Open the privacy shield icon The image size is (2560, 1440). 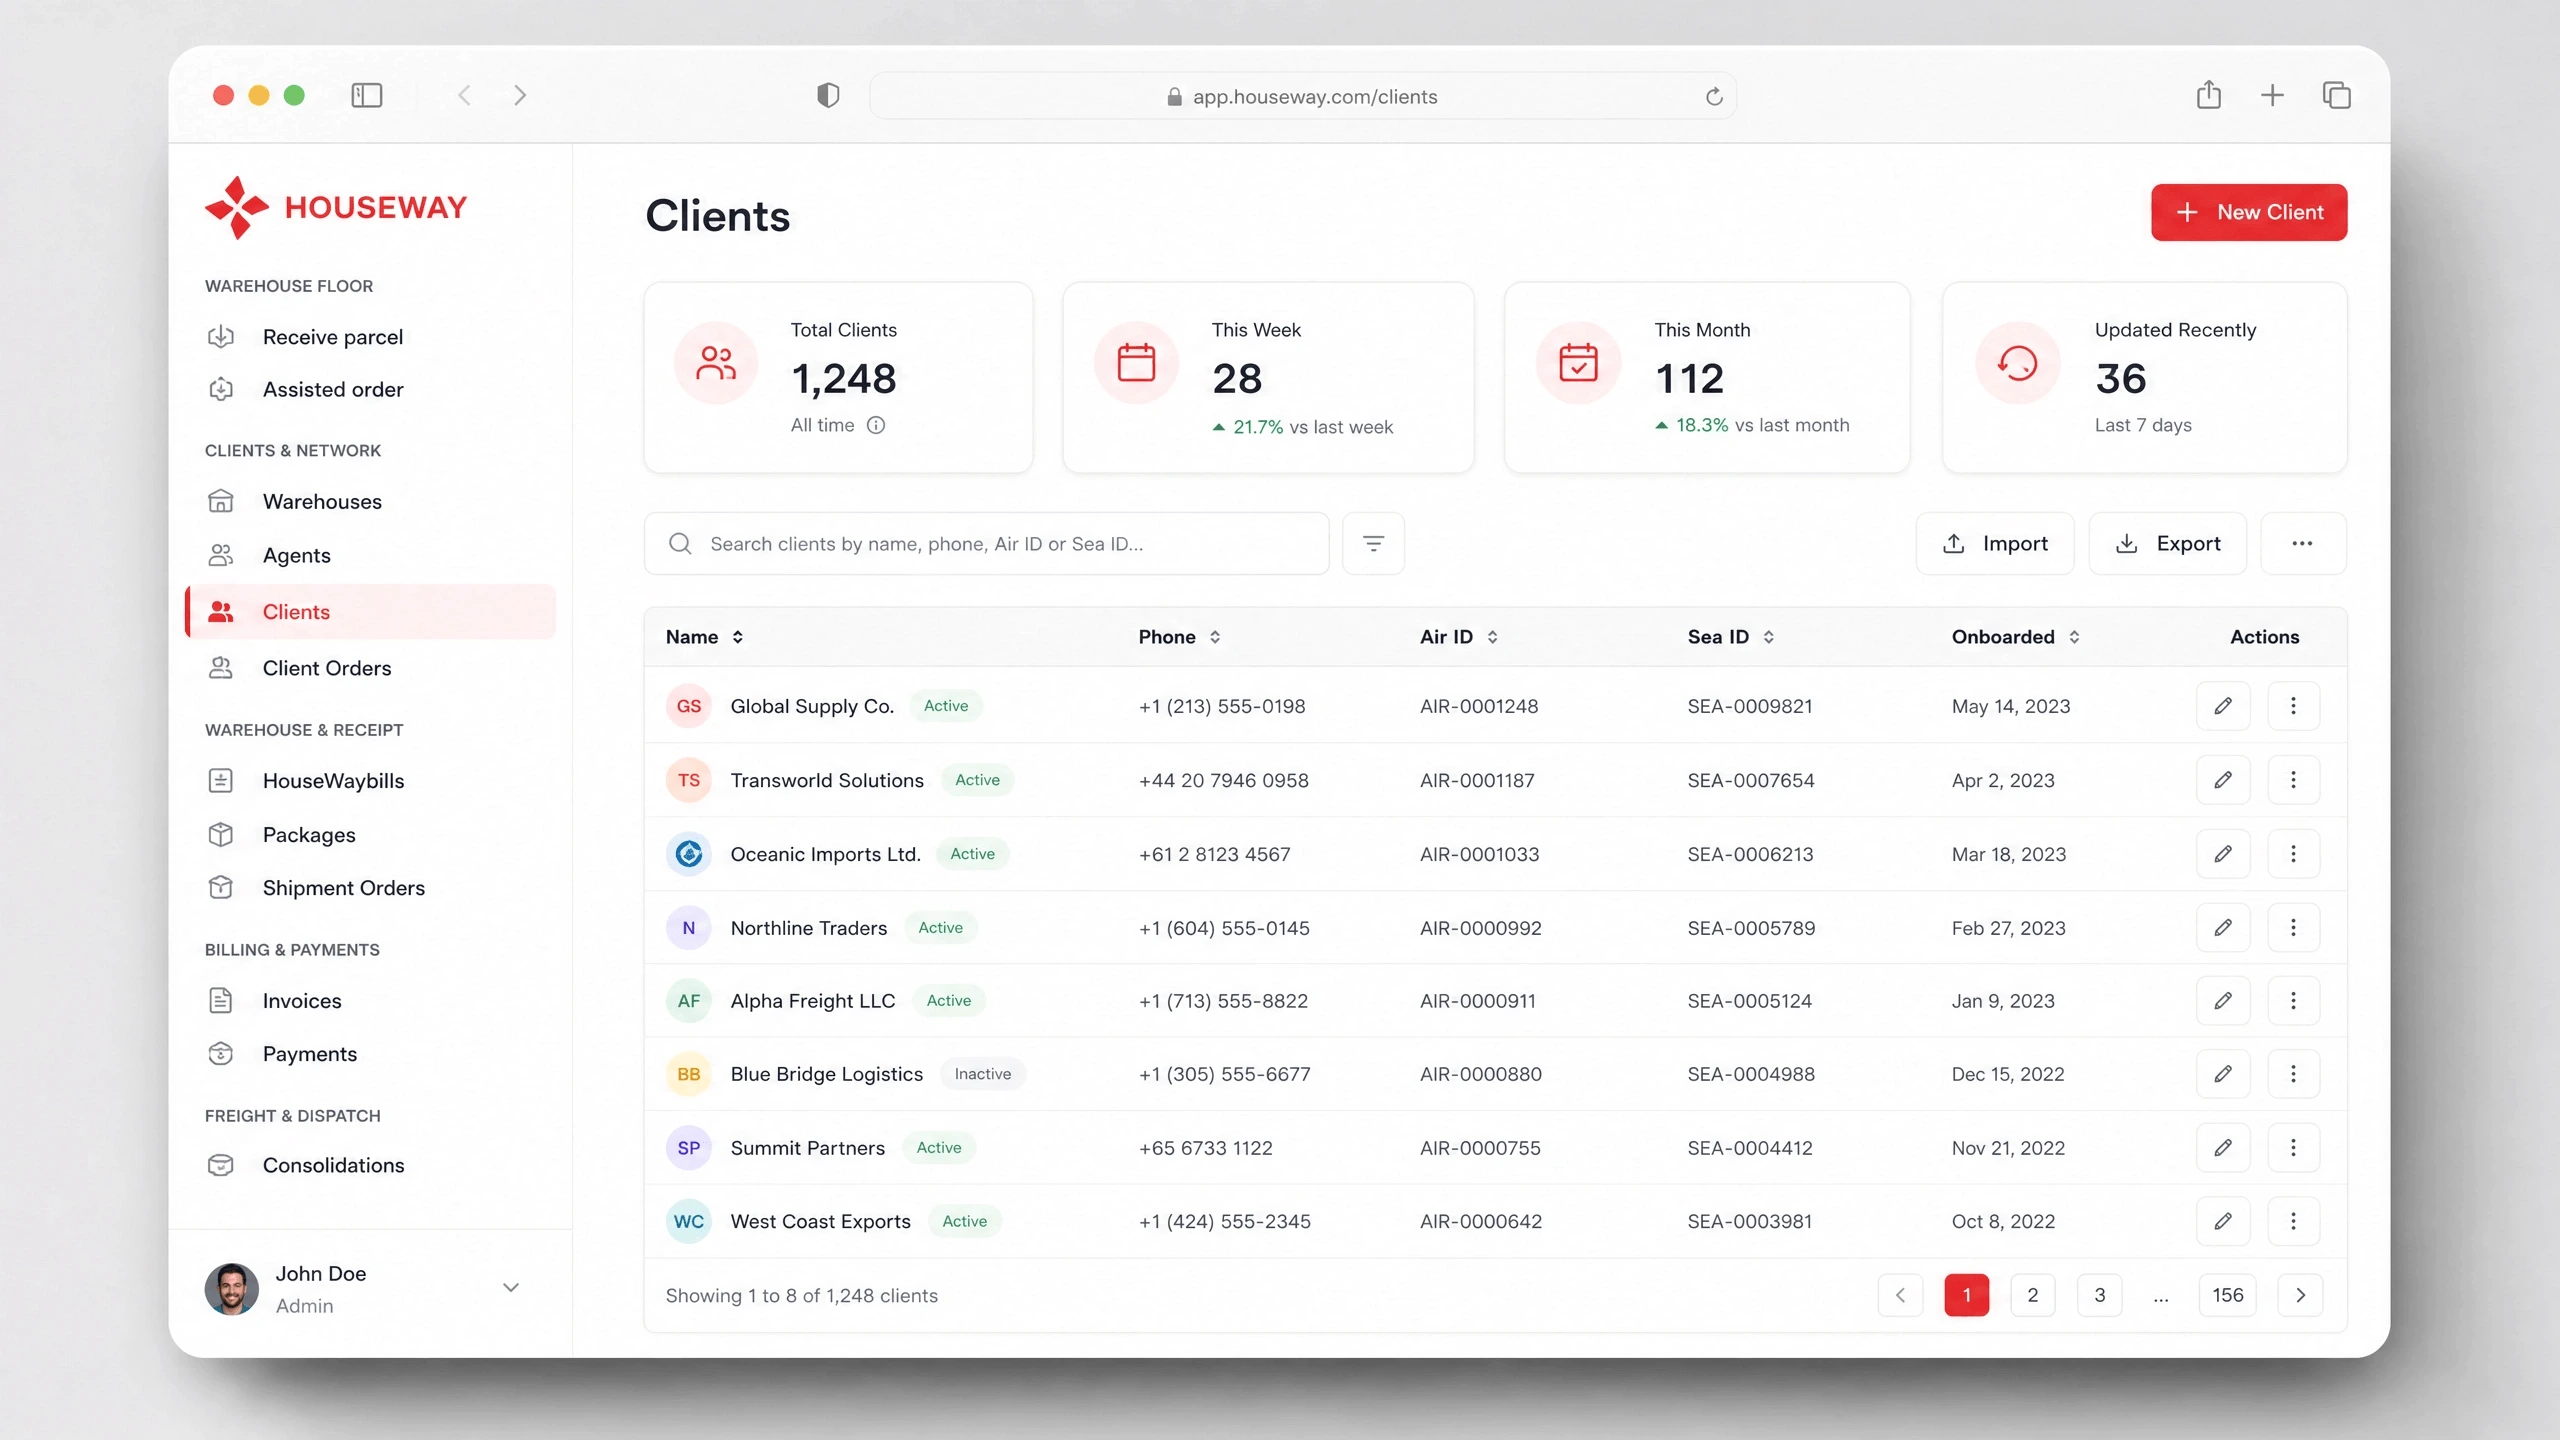[x=828, y=96]
